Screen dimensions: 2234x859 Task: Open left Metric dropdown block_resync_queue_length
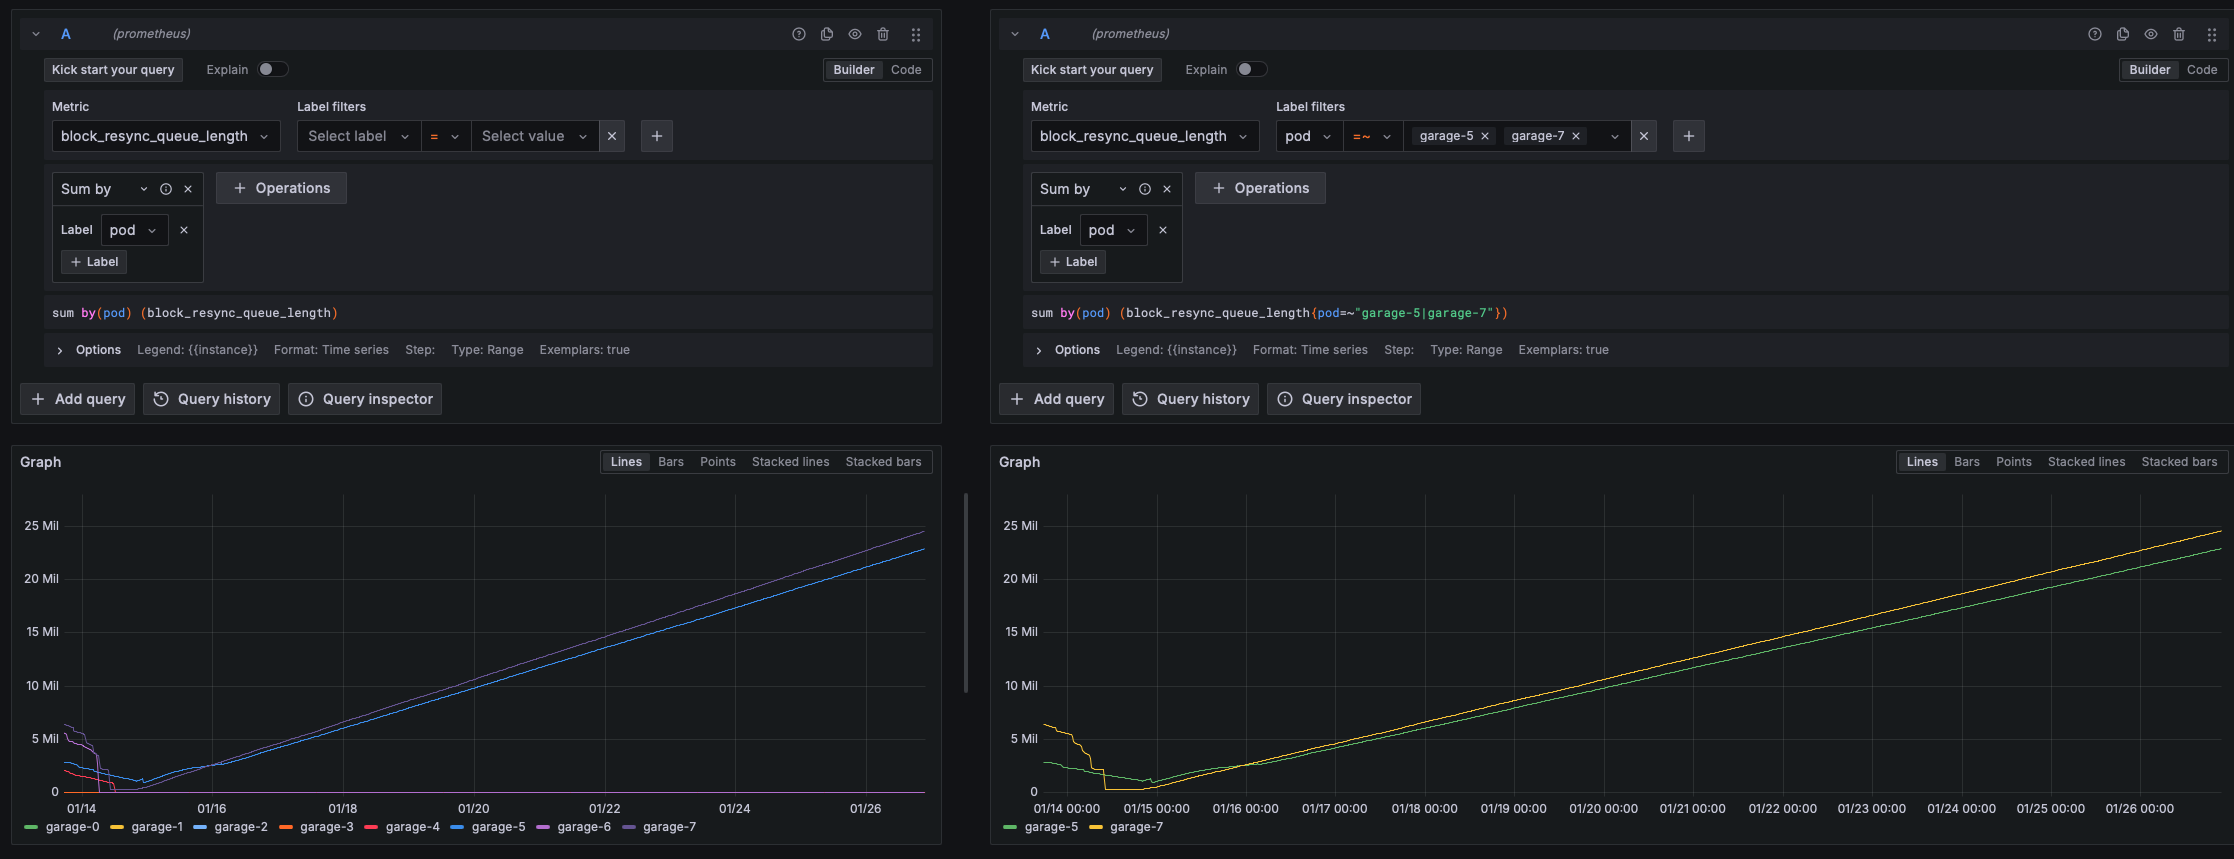click(x=166, y=136)
